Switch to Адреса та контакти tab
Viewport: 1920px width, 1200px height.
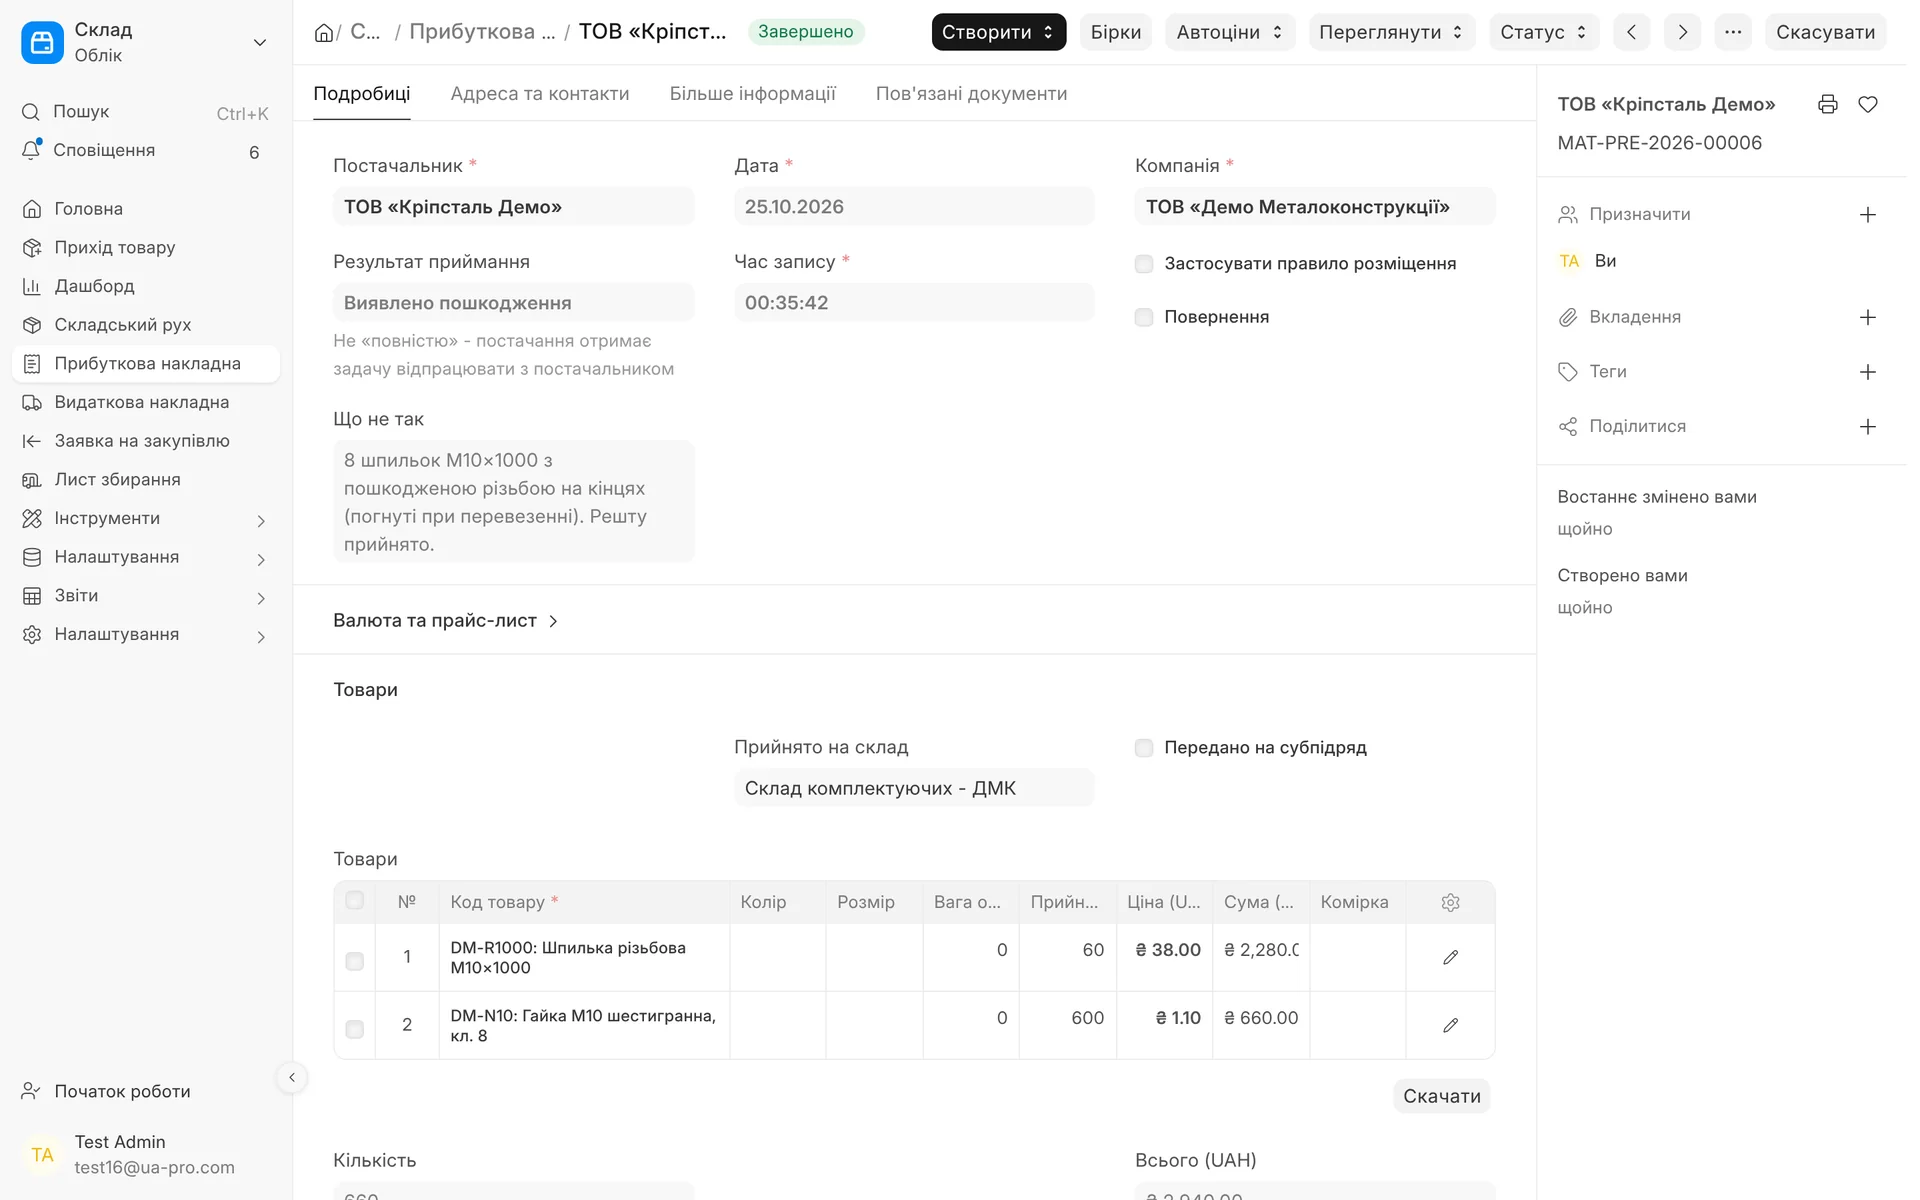pos(540,94)
